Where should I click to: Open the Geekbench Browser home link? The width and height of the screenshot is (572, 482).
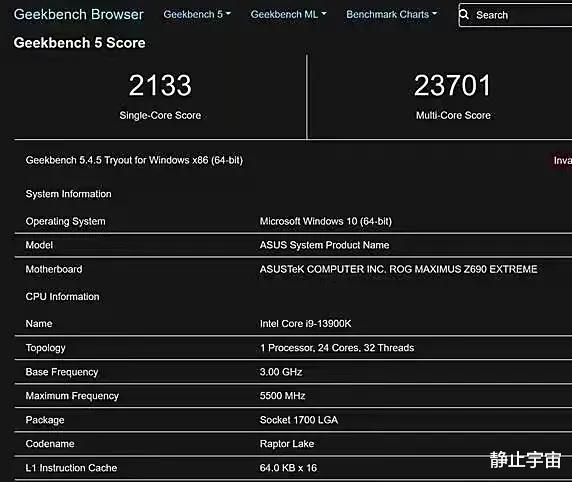tap(78, 14)
